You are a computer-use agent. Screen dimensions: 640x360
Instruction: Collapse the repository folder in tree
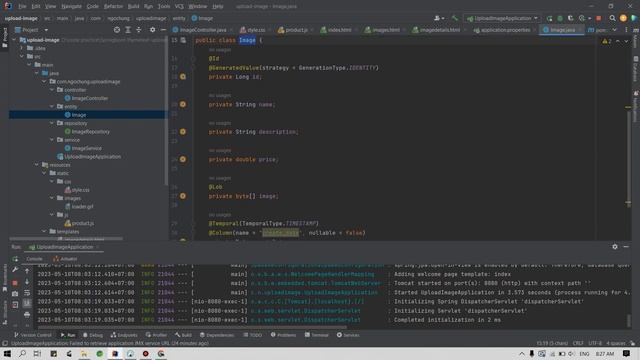52,123
